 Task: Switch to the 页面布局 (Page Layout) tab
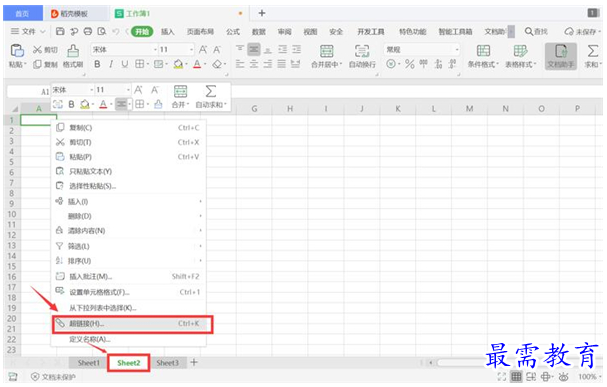pyautogui.click(x=200, y=32)
